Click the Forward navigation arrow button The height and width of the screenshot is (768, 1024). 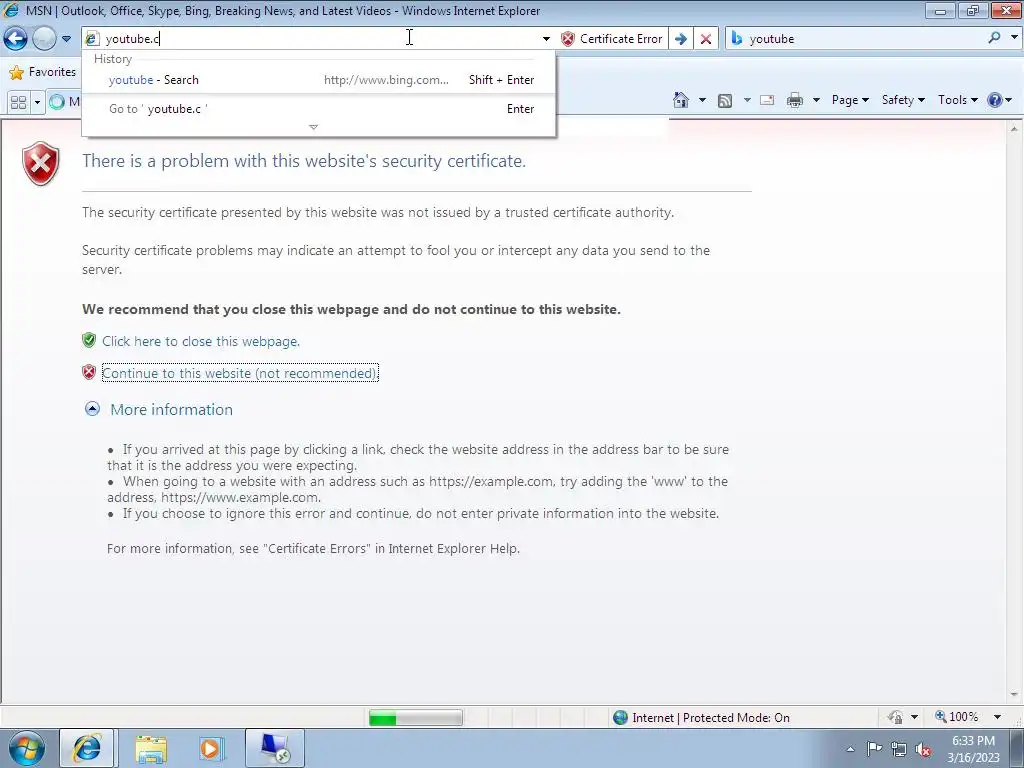44,39
